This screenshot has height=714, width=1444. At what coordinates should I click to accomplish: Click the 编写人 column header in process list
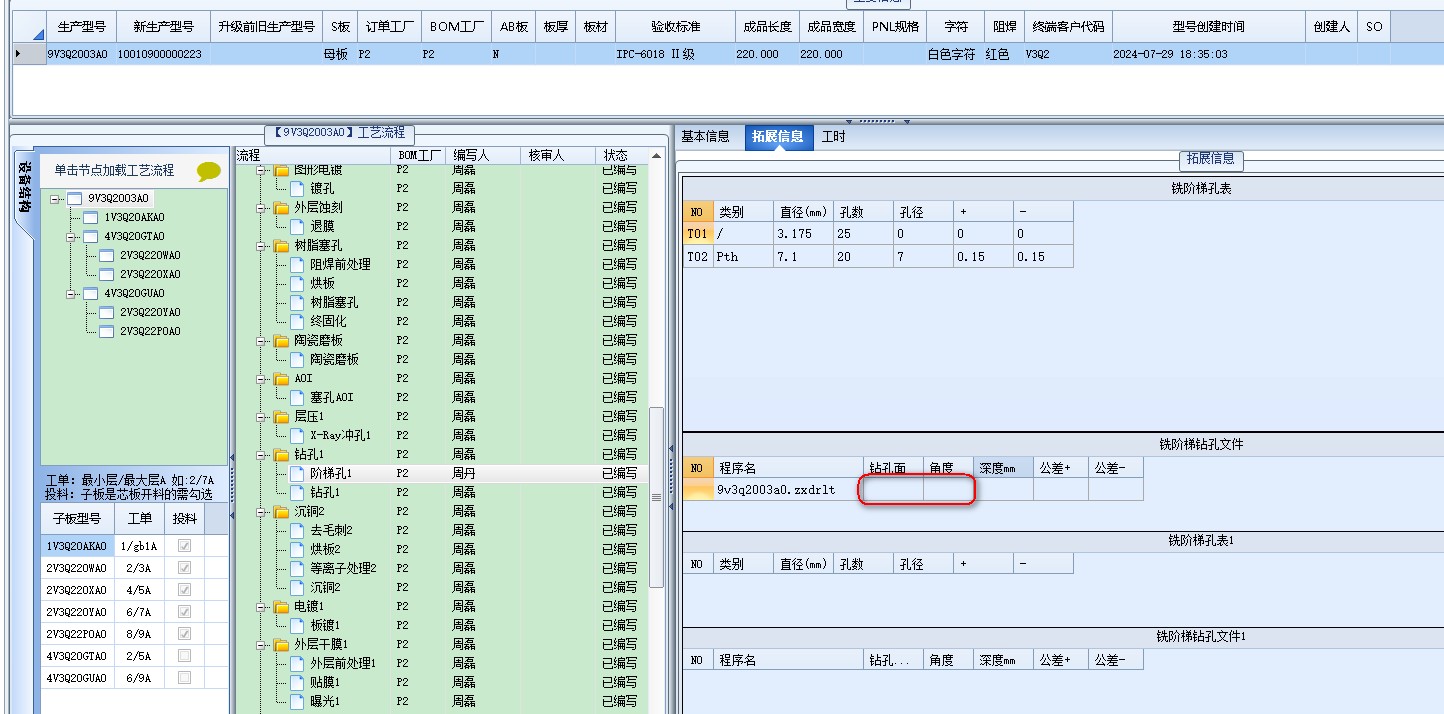tap(484, 155)
